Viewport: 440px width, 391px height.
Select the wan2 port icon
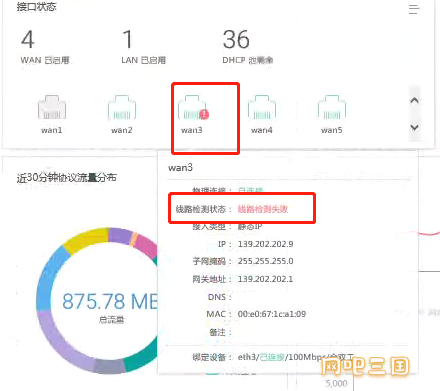tap(122, 107)
